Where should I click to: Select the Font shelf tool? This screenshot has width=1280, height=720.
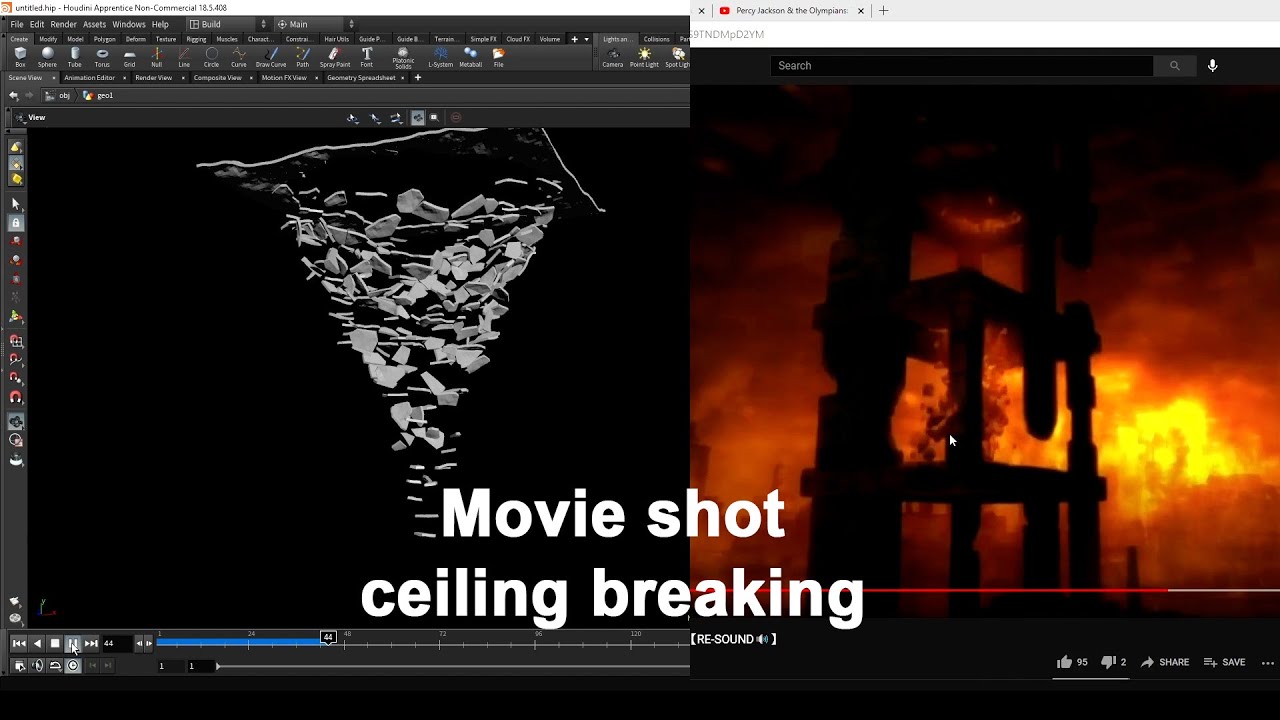pos(367,57)
